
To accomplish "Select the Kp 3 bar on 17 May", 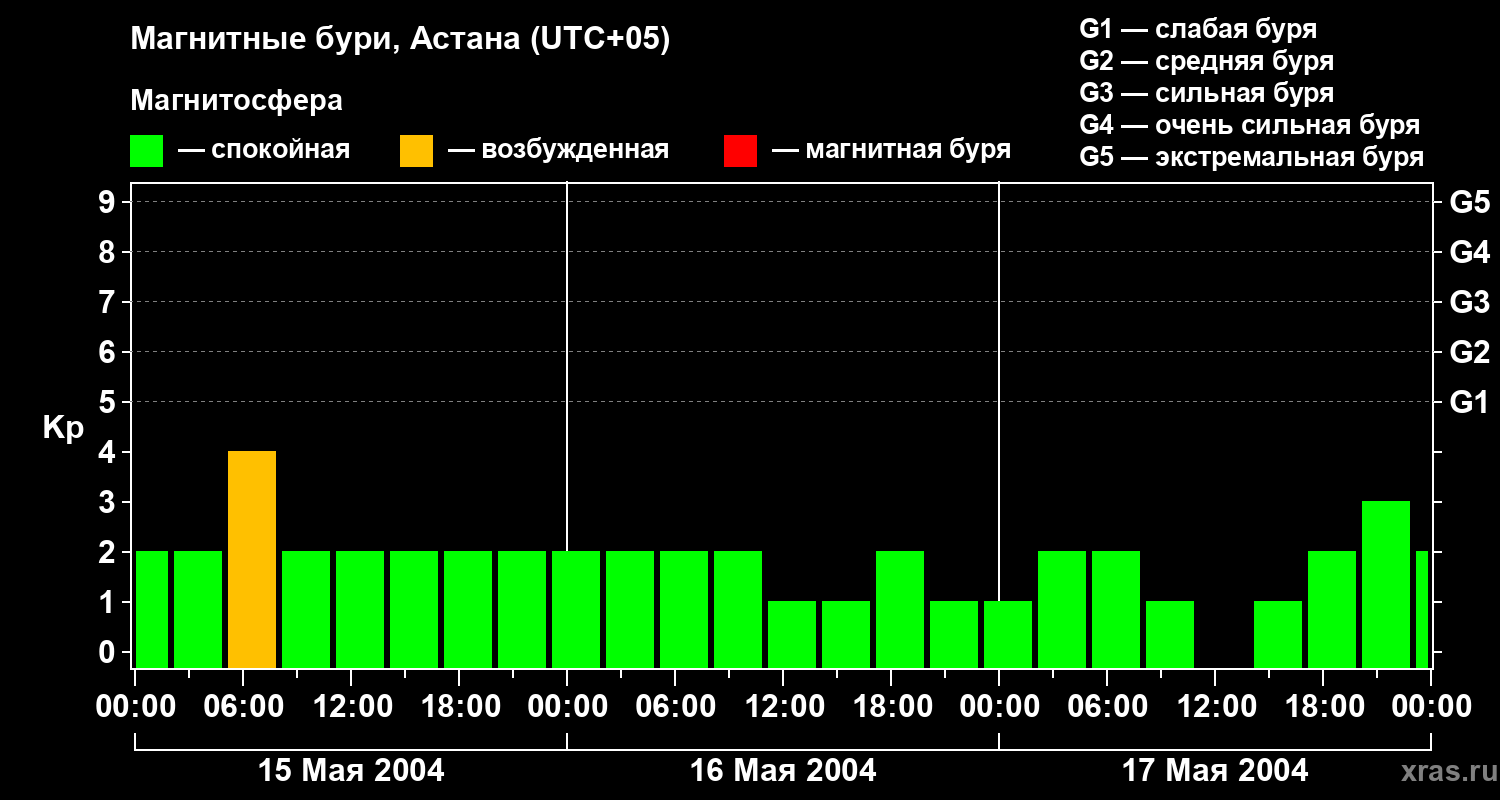I will click(1386, 585).
